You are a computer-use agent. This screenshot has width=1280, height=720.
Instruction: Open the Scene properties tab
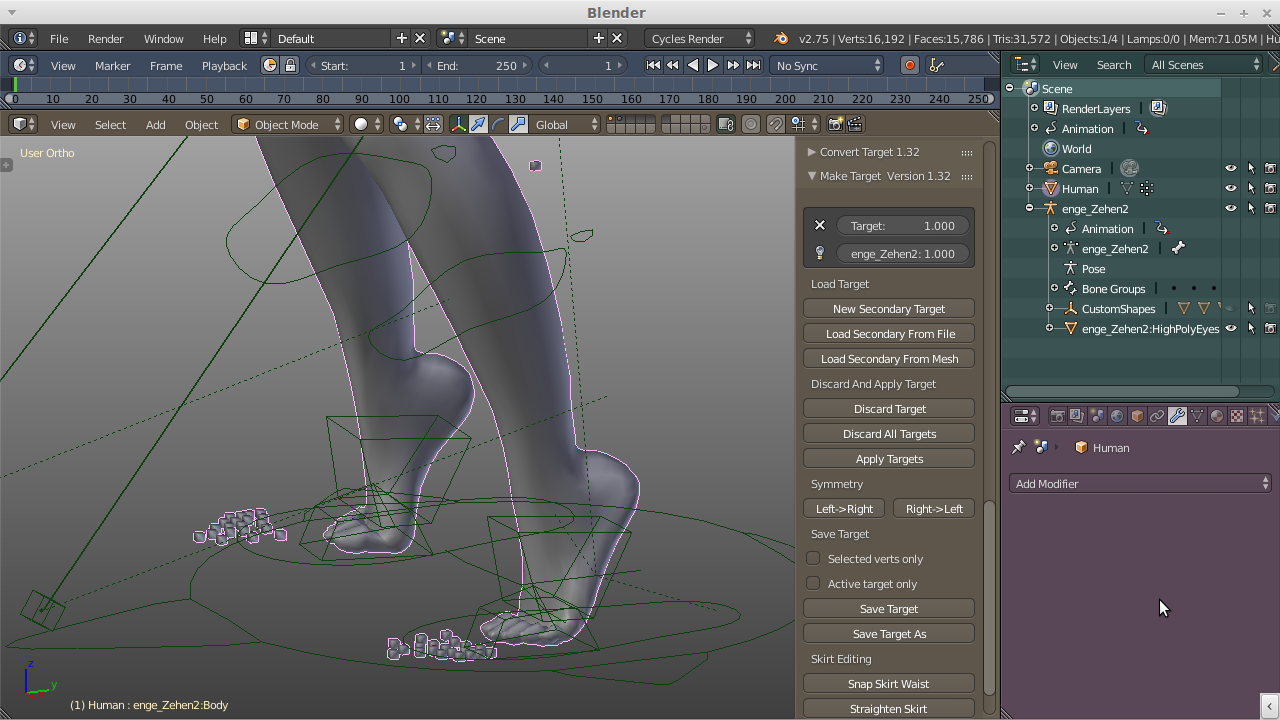pyautogui.click(x=1097, y=416)
